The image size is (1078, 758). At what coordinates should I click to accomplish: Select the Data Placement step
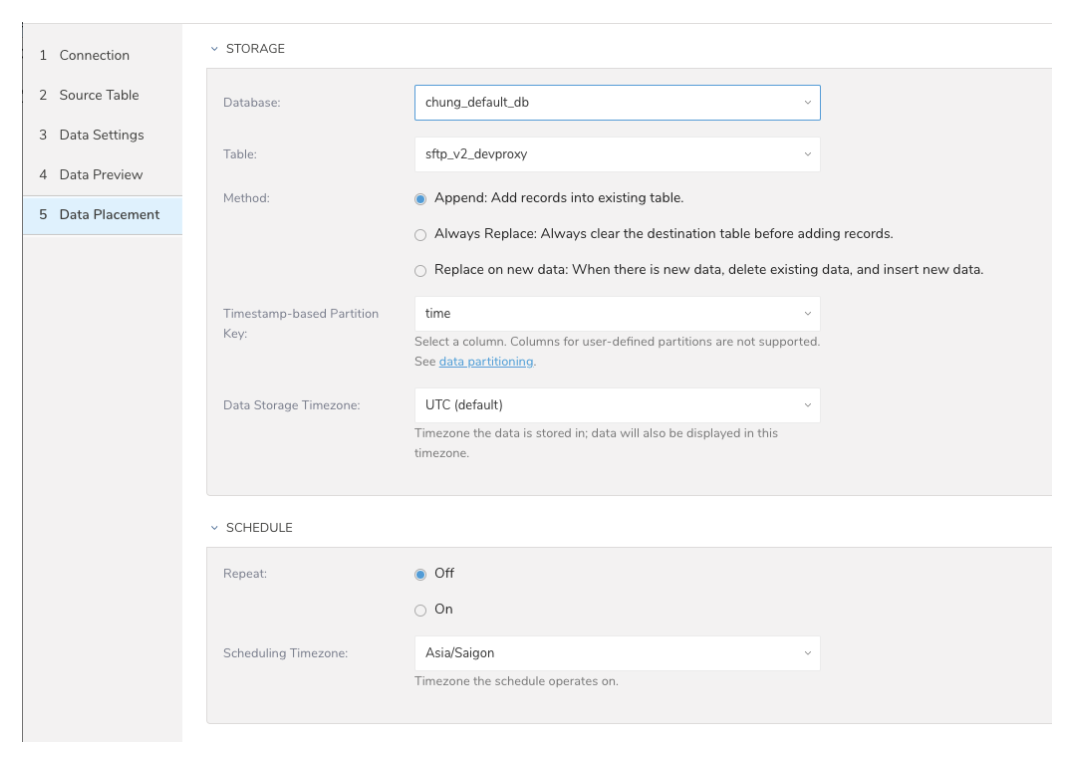point(108,215)
